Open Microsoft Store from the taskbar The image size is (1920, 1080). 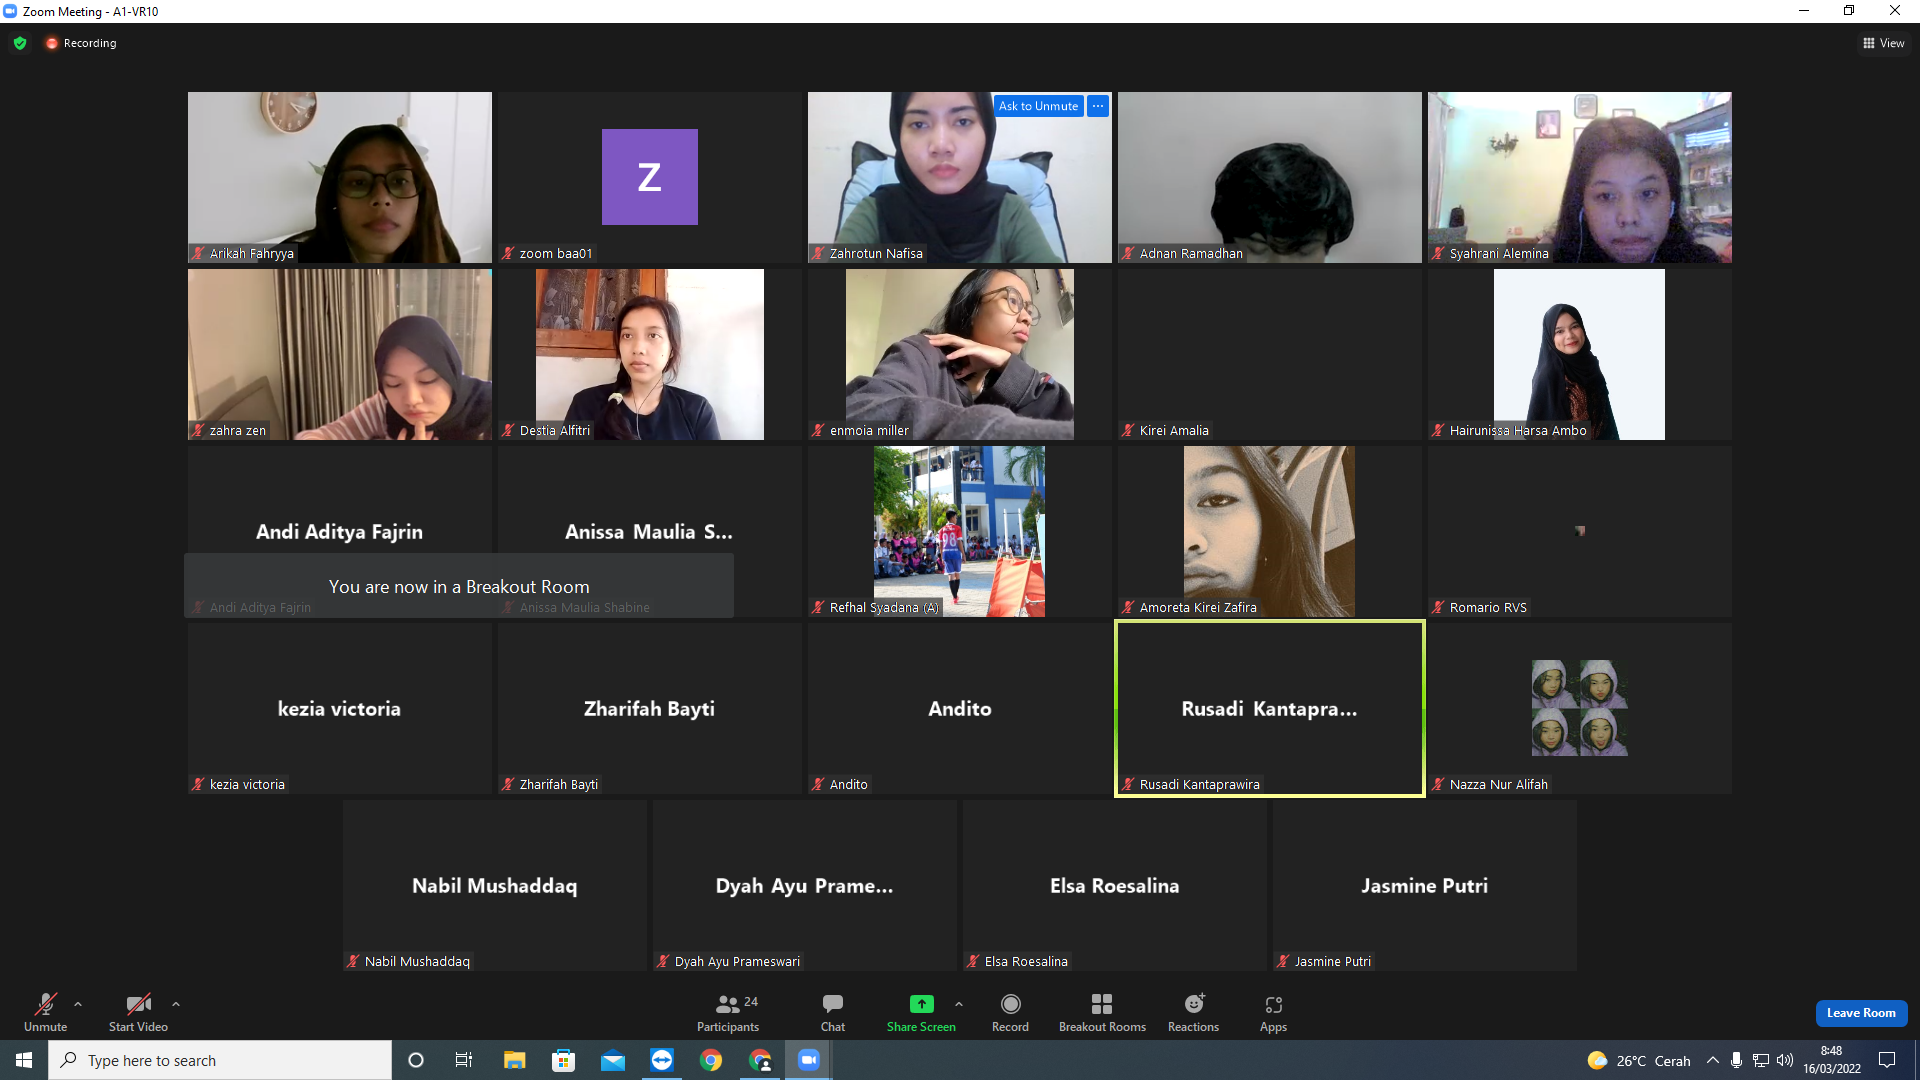[x=564, y=1060]
